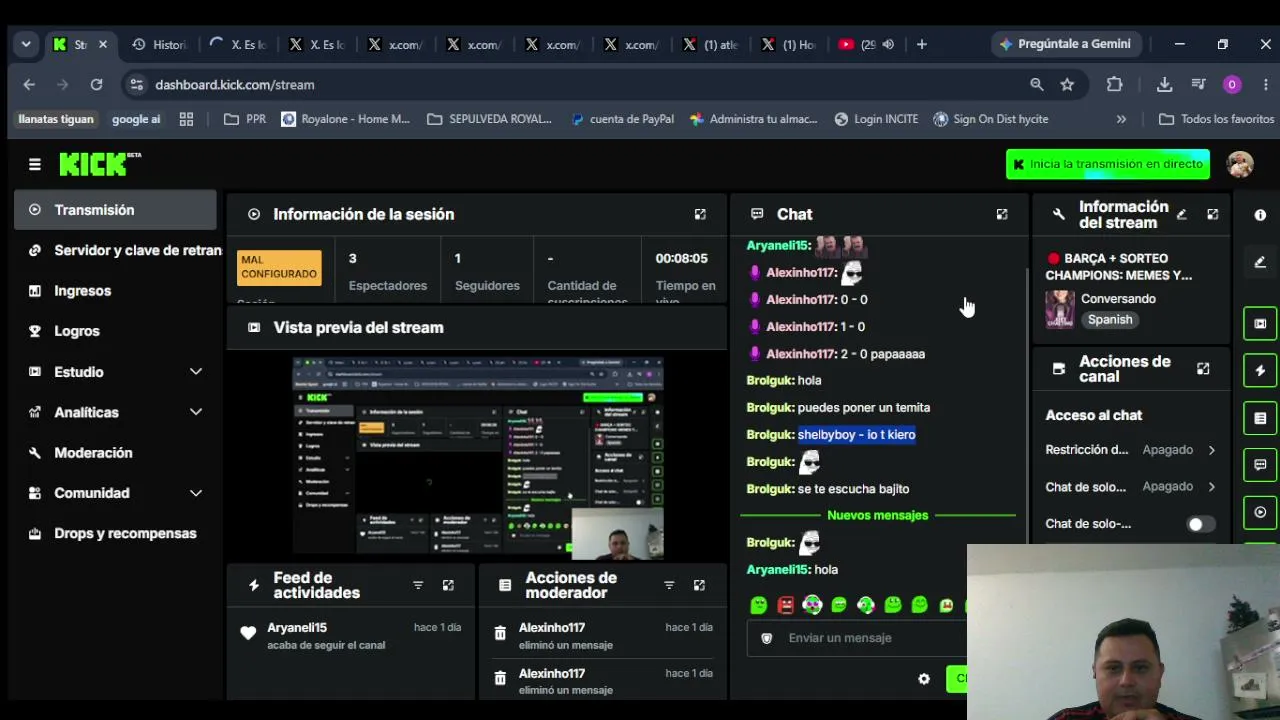Expand the Información del stream panel
Viewport: 1280px width, 720px height.
1212,214
